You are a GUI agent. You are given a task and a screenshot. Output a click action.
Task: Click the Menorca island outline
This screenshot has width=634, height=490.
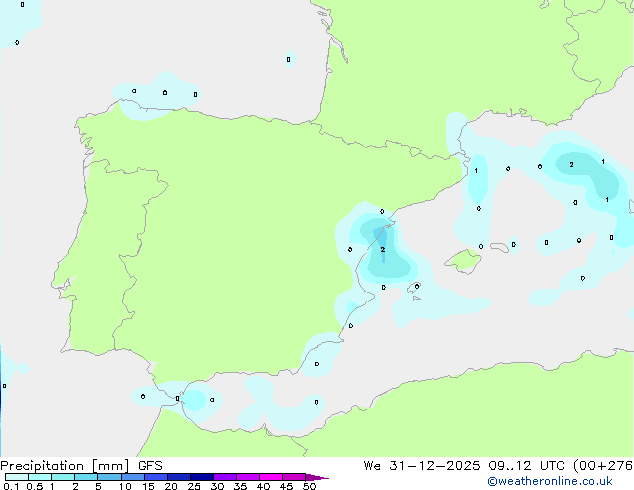point(499,247)
